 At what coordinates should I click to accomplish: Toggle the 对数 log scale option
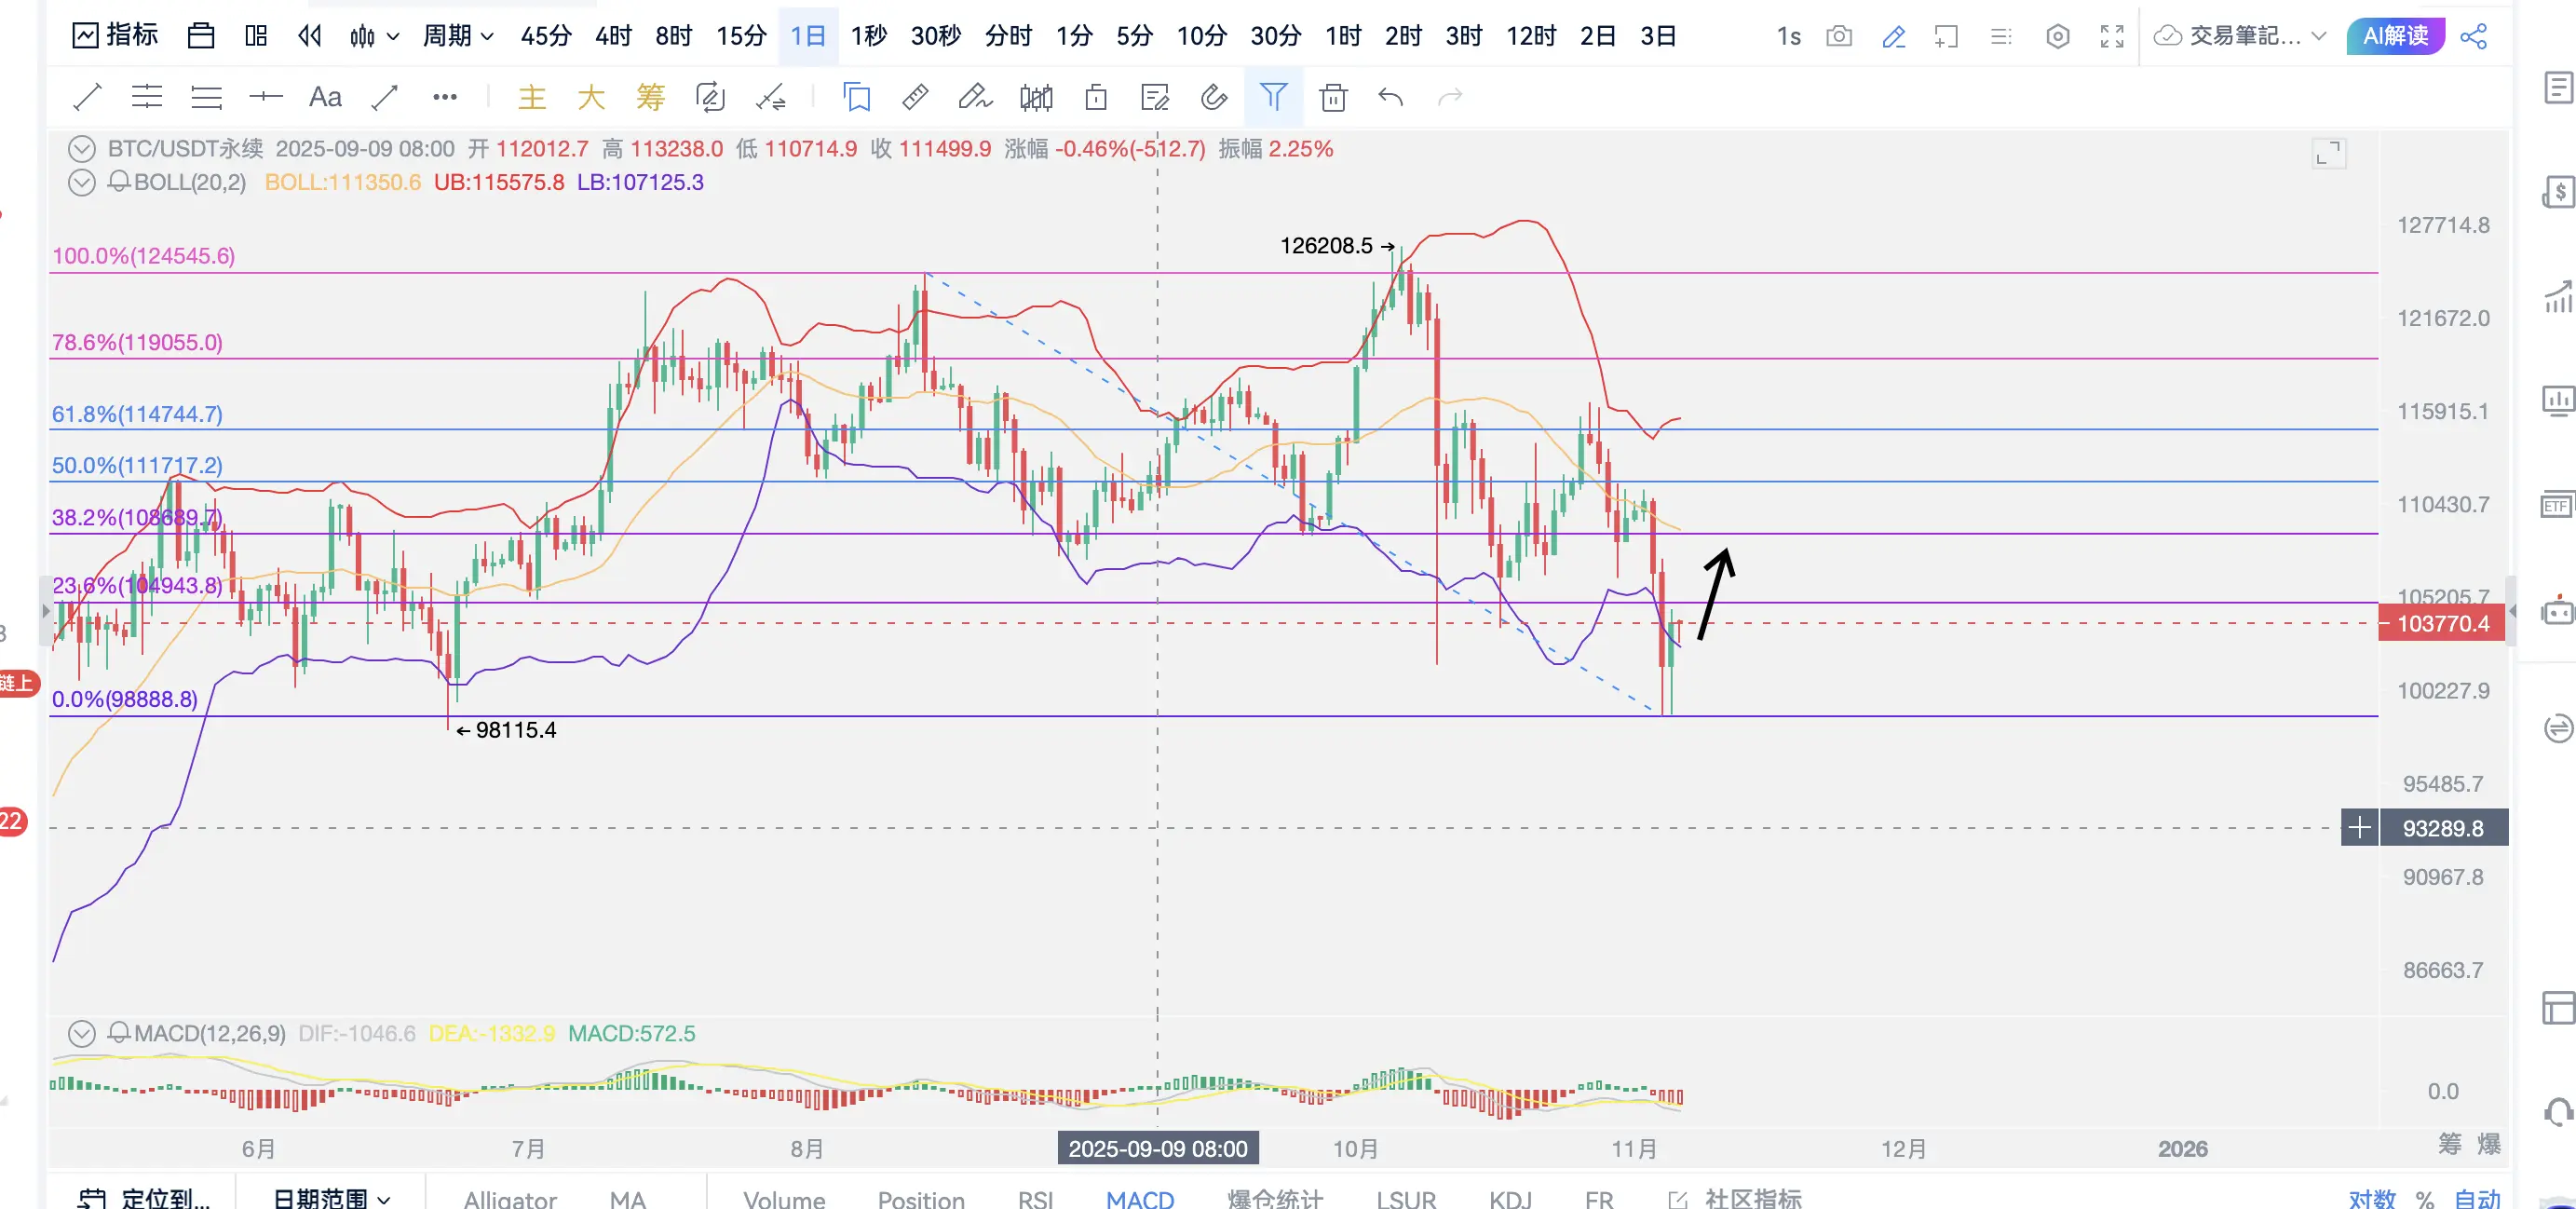tap(2371, 1198)
